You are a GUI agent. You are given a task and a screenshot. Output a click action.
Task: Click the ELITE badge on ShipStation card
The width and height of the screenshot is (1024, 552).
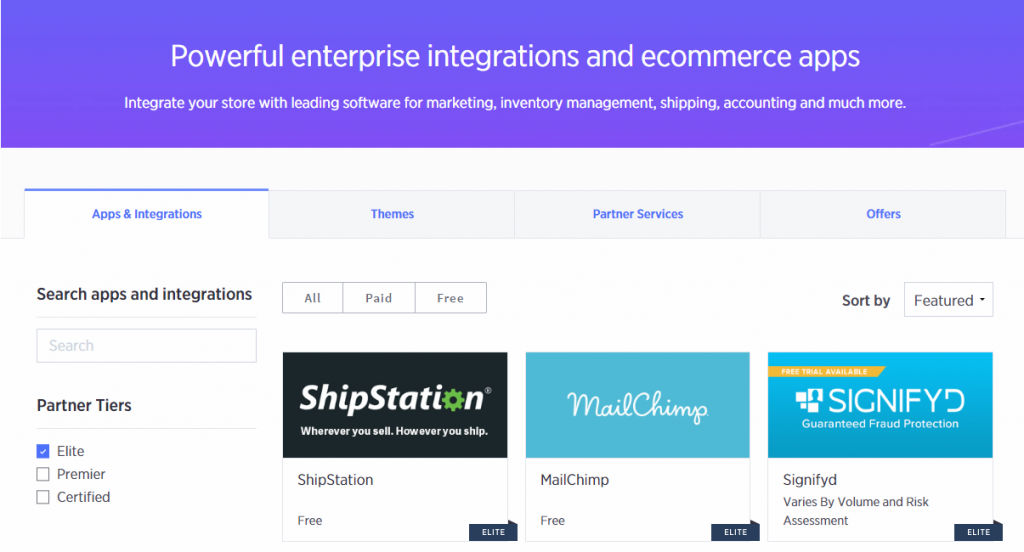pyautogui.click(x=493, y=532)
